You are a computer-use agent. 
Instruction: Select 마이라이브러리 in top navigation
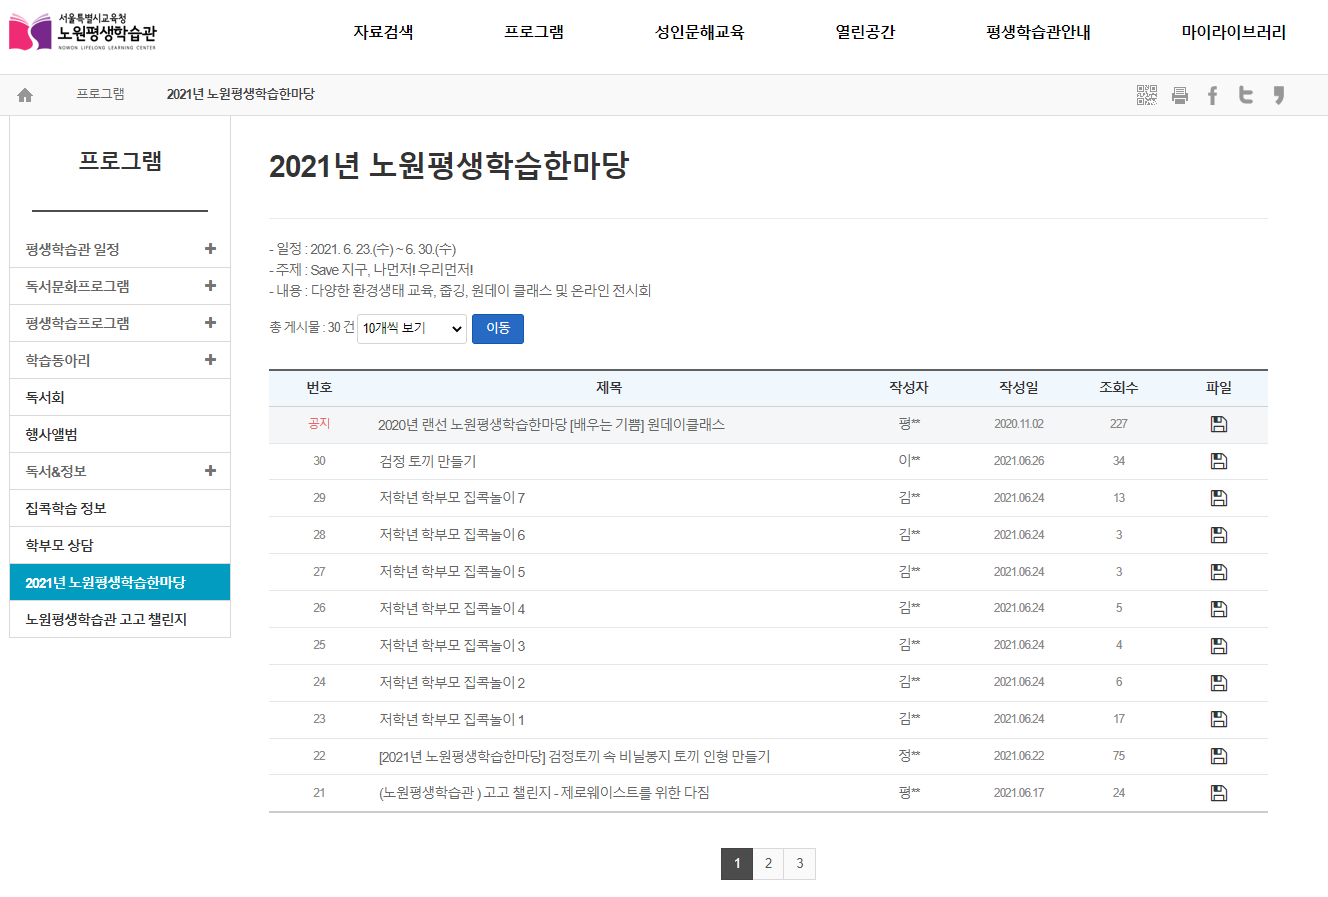[1233, 32]
